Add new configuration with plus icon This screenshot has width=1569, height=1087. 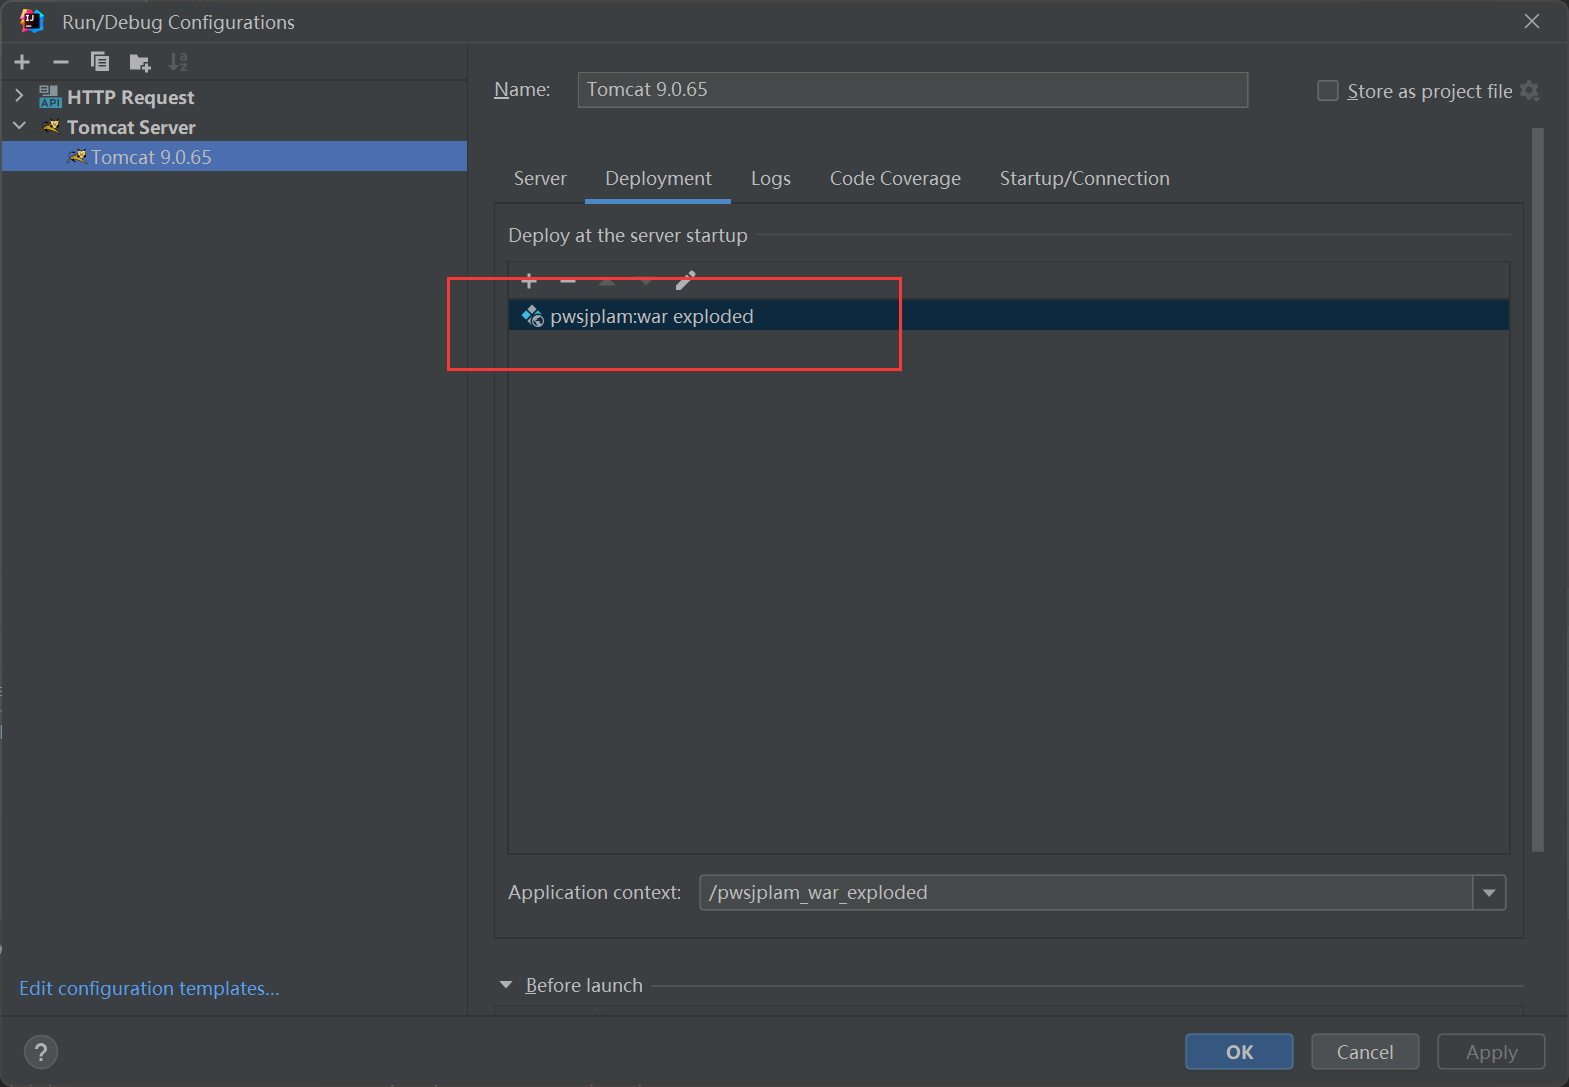pyautogui.click(x=22, y=62)
